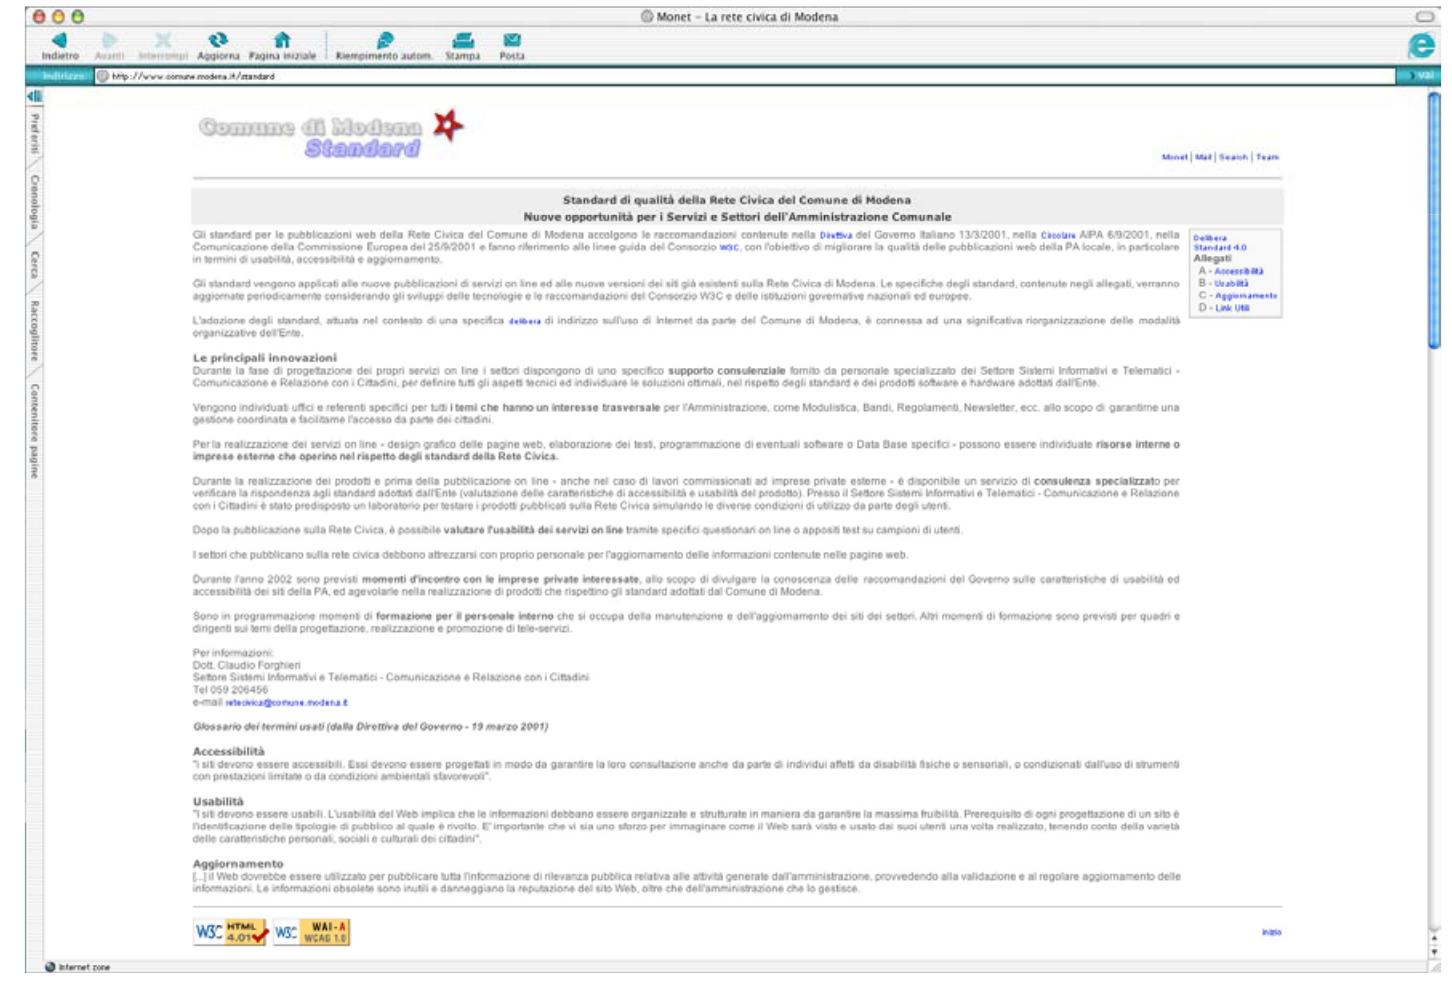The width and height of the screenshot is (1452, 986).
Task: Expand the Cerca side panel tab
Action: point(34,265)
